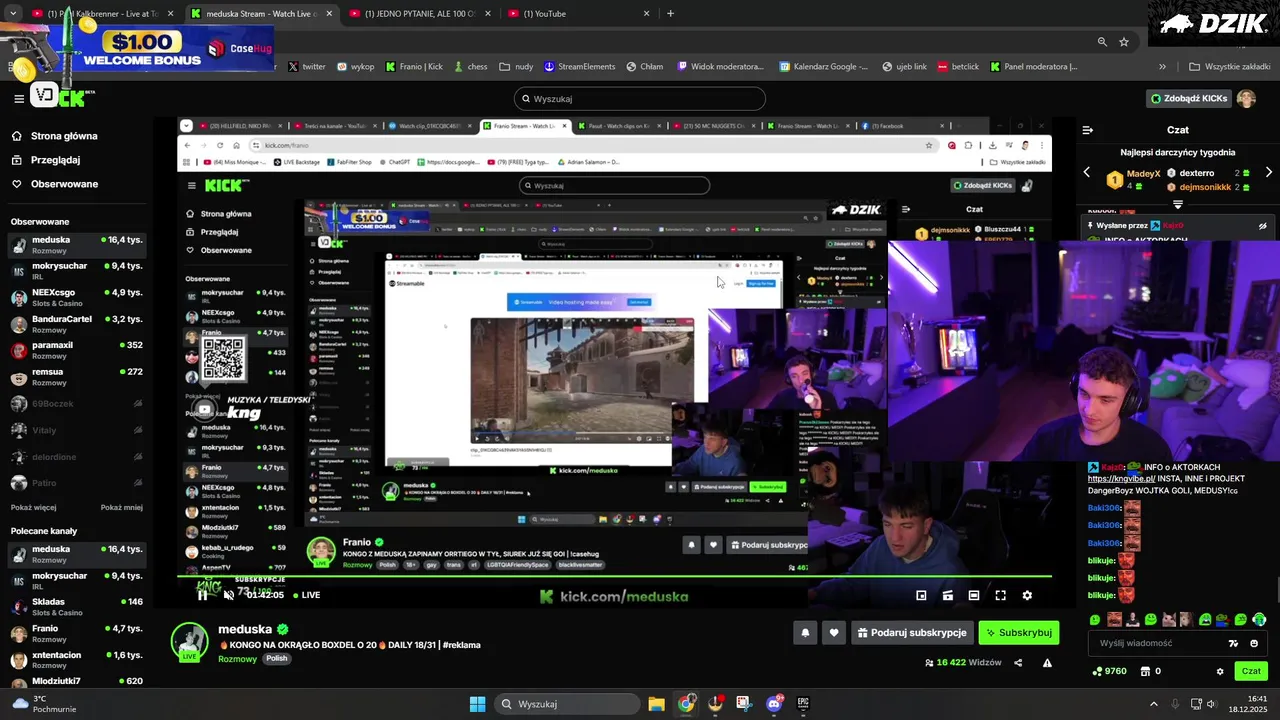Open the Kick hamburger sidebar menu

19,98
